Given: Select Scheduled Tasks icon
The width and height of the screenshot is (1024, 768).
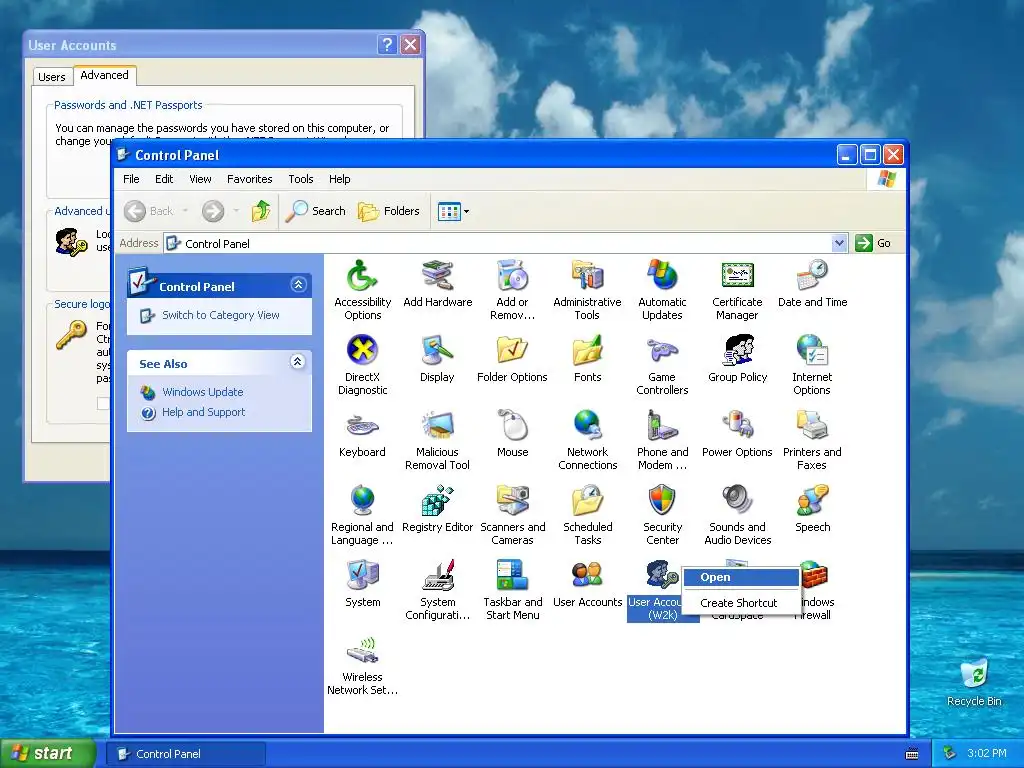Looking at the screenshot, I should pyautogui.click(x=587, y=515).
